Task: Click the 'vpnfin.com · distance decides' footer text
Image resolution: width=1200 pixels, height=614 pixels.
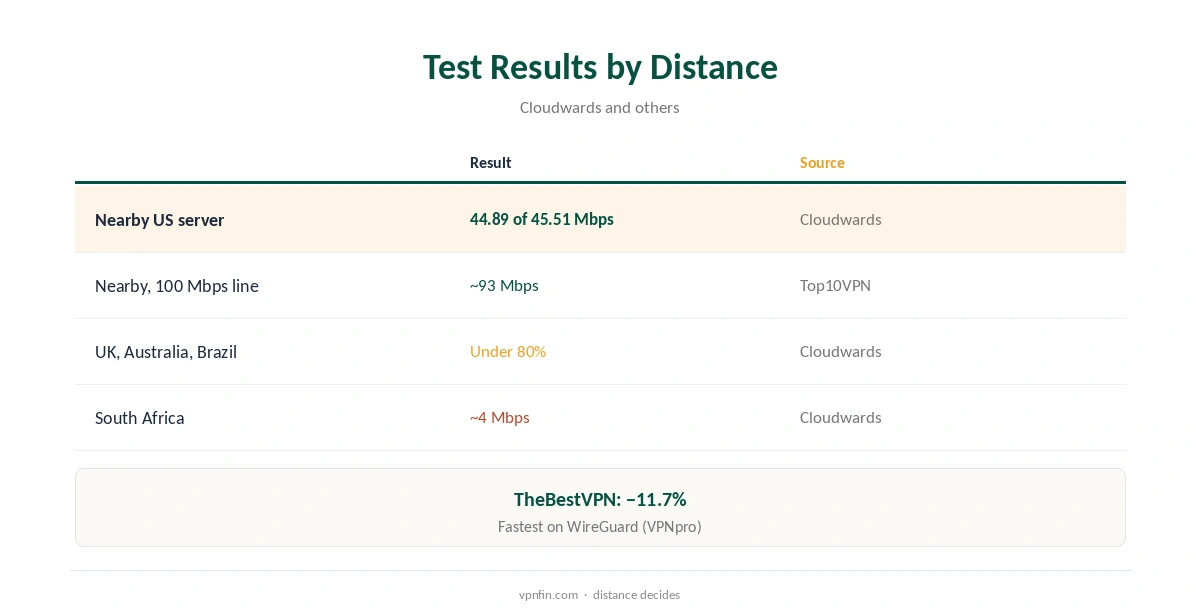Action: point(600,594)
